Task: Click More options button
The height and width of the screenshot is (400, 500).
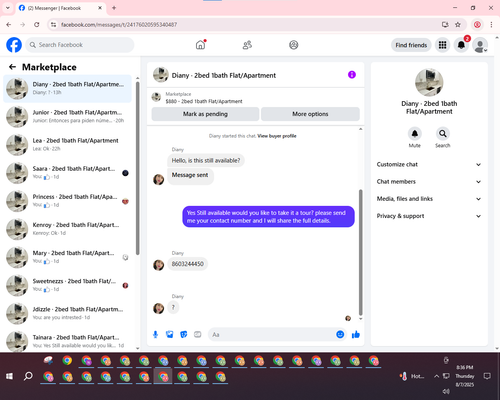Action: [310, 114]
